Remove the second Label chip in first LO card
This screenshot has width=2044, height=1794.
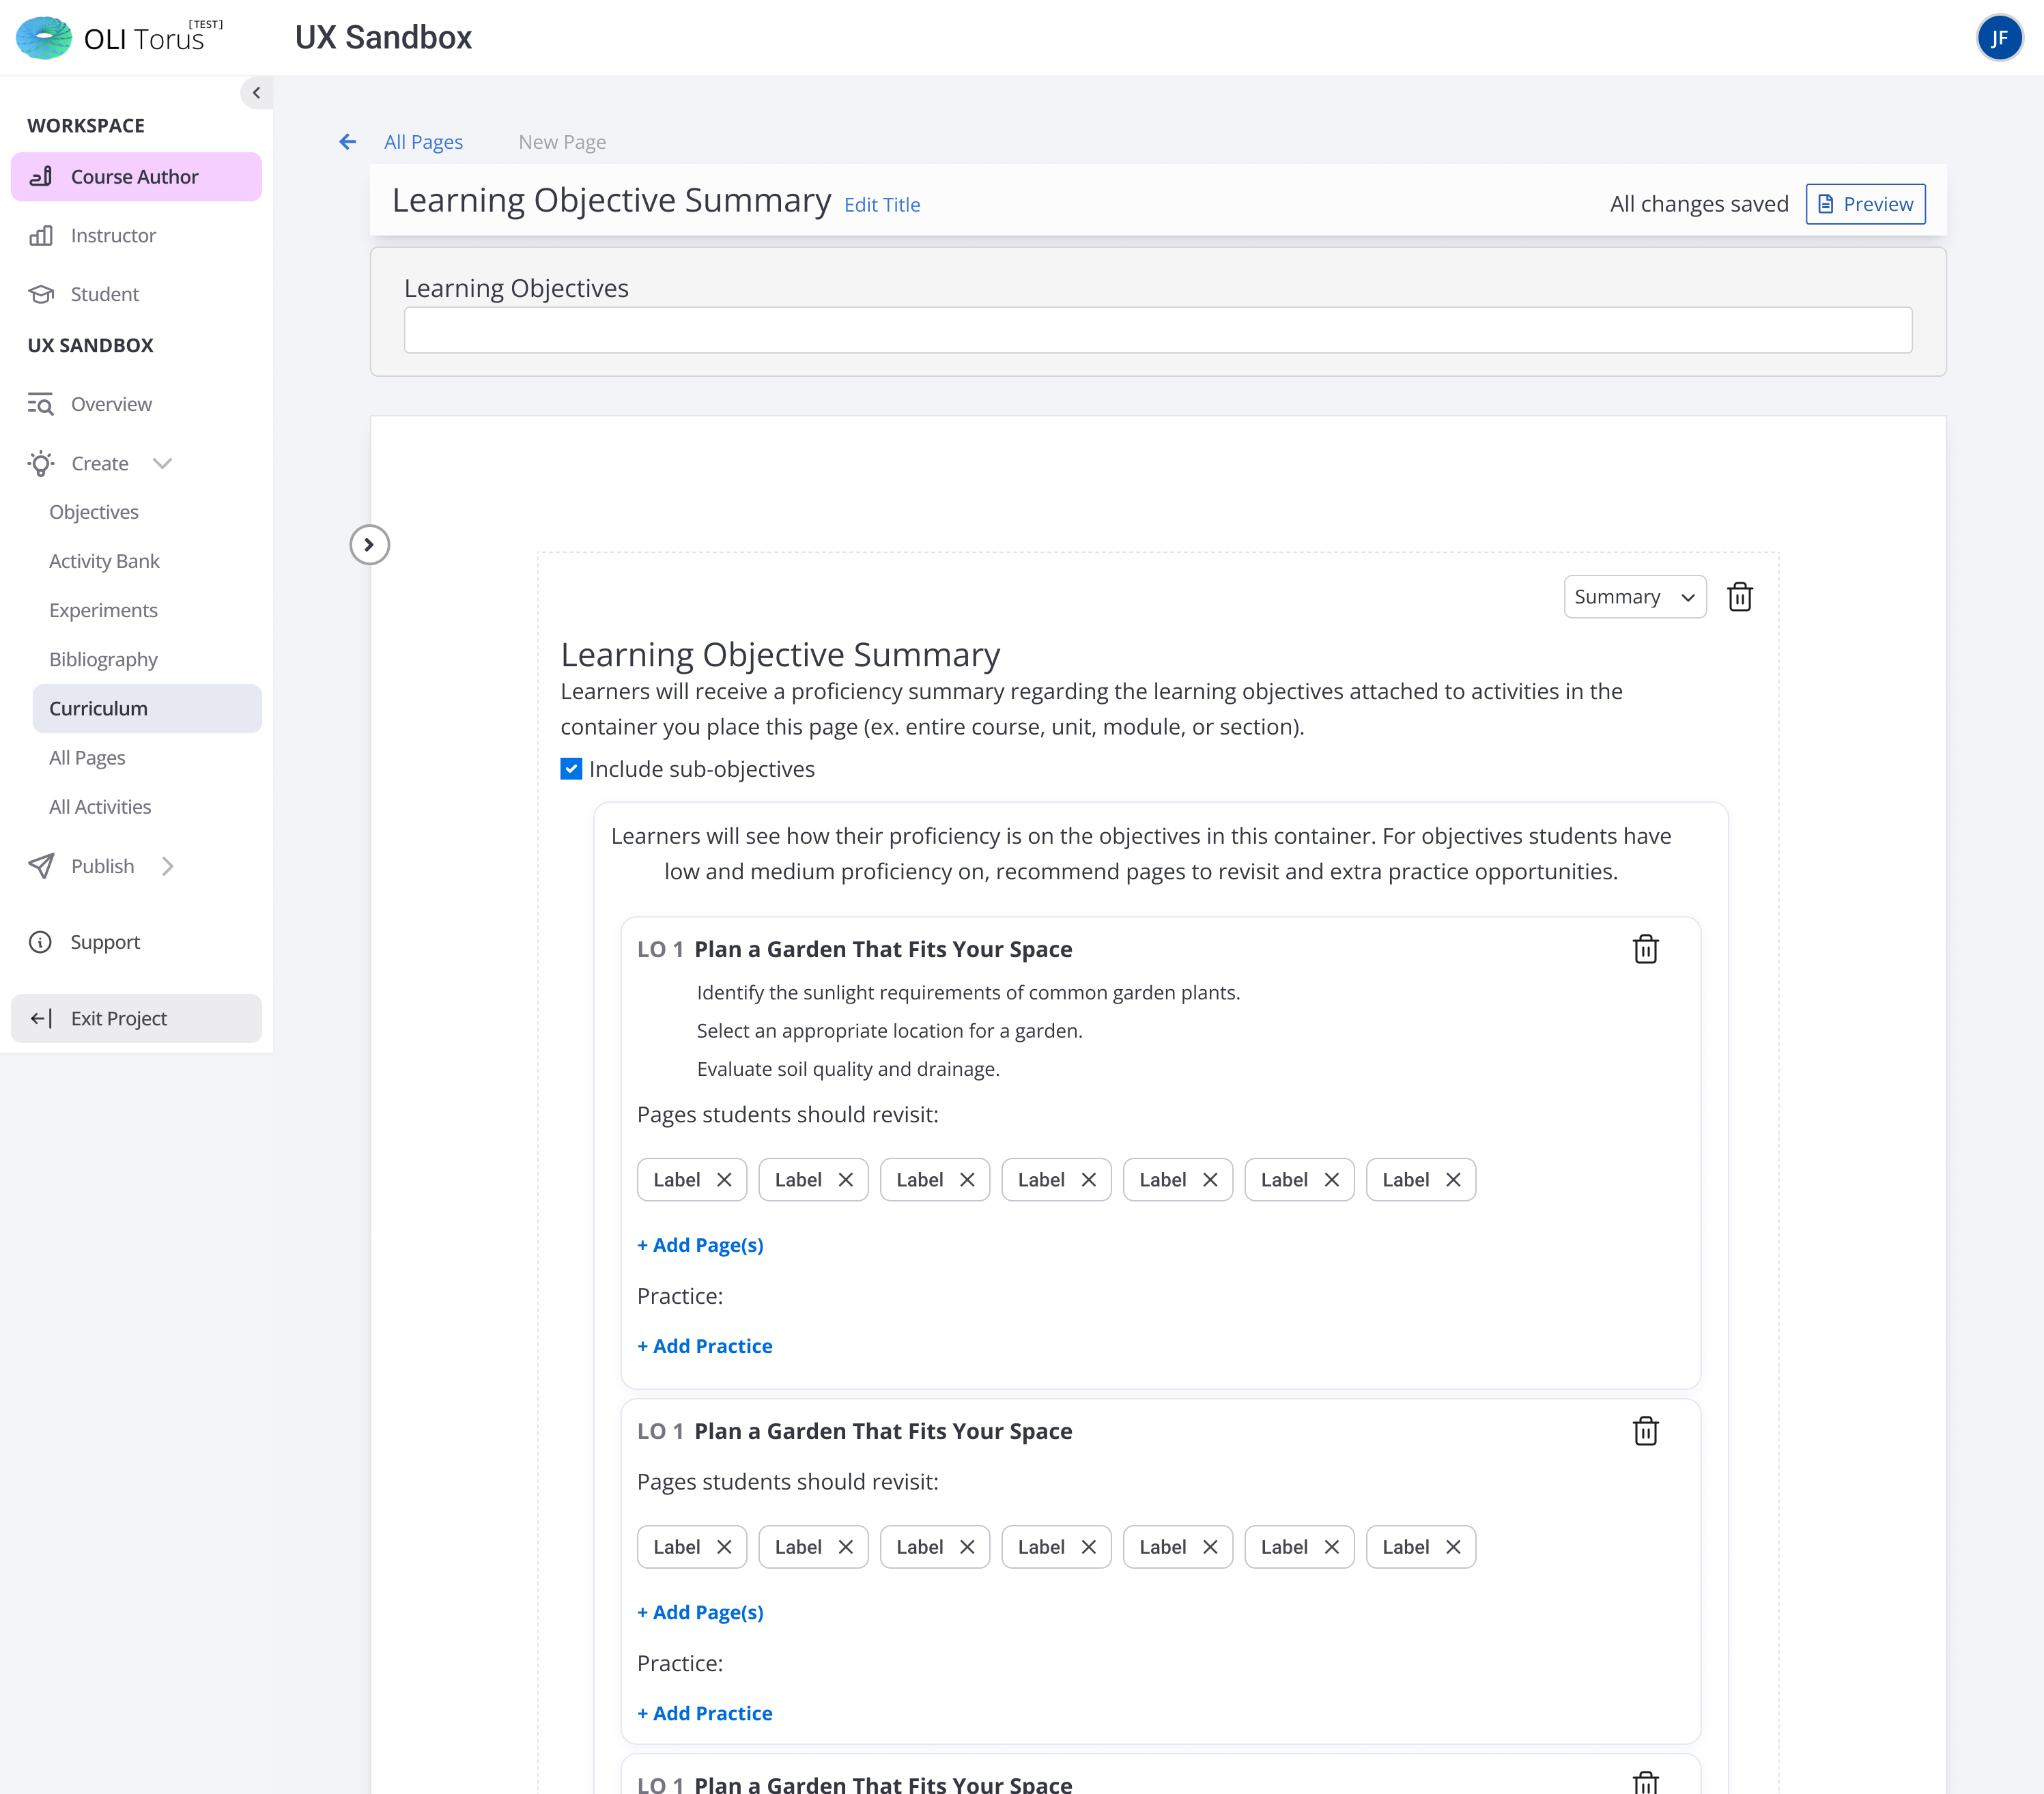[846, 1180]
